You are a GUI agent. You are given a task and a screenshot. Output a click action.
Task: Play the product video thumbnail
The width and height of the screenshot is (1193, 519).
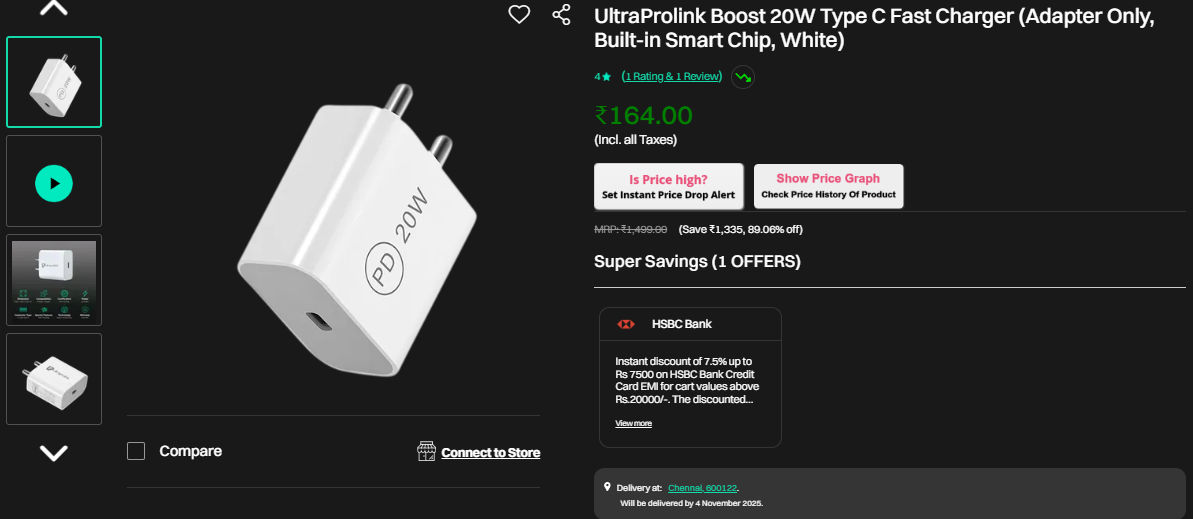[x=54, y=183]
